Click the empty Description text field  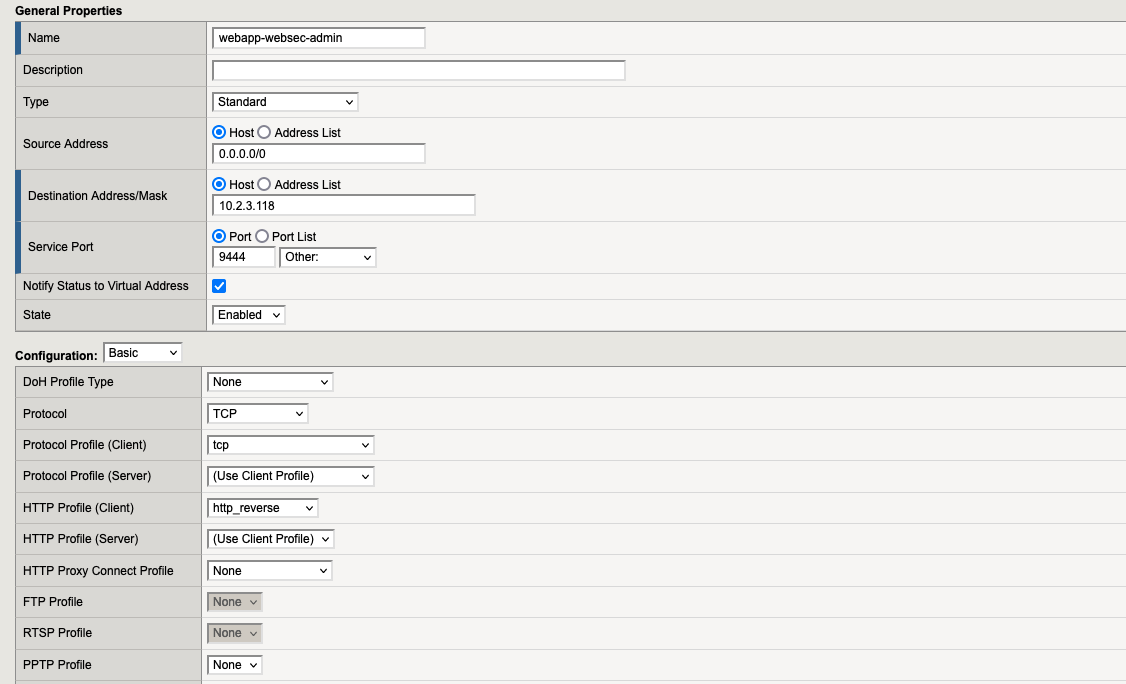point(418,70)
